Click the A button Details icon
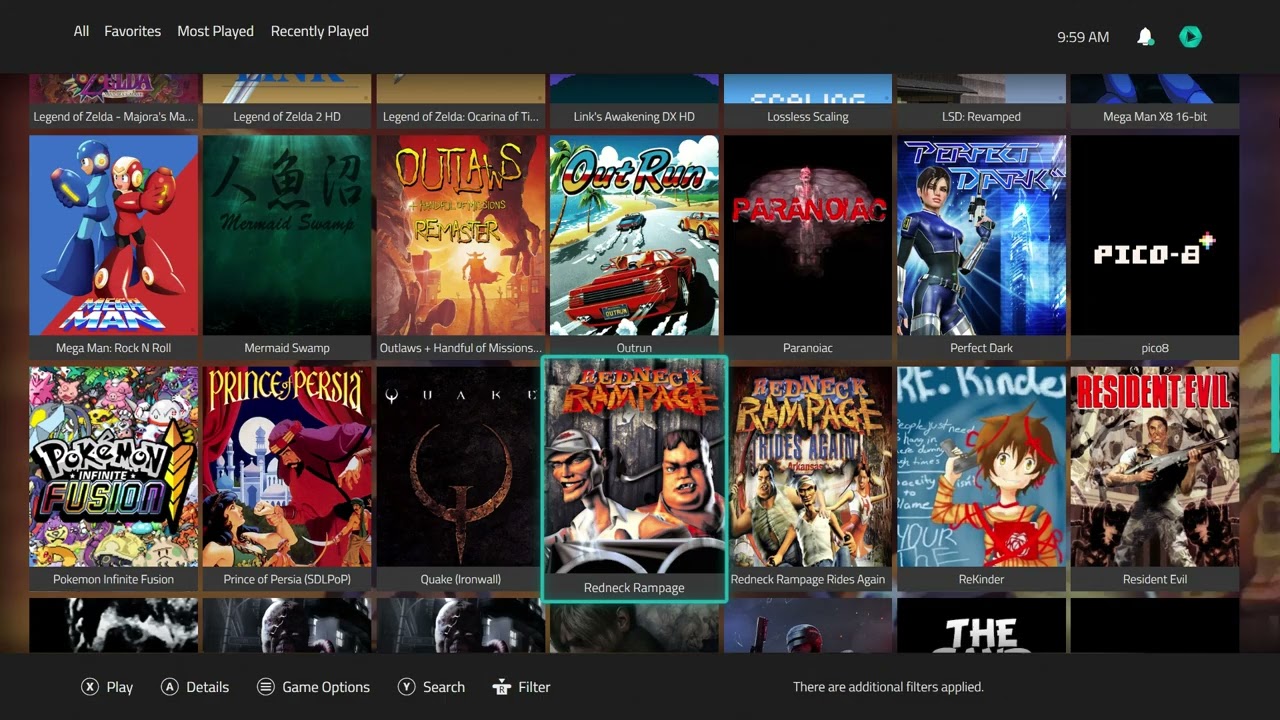The image size is (1280, 720). coord(170,687)
